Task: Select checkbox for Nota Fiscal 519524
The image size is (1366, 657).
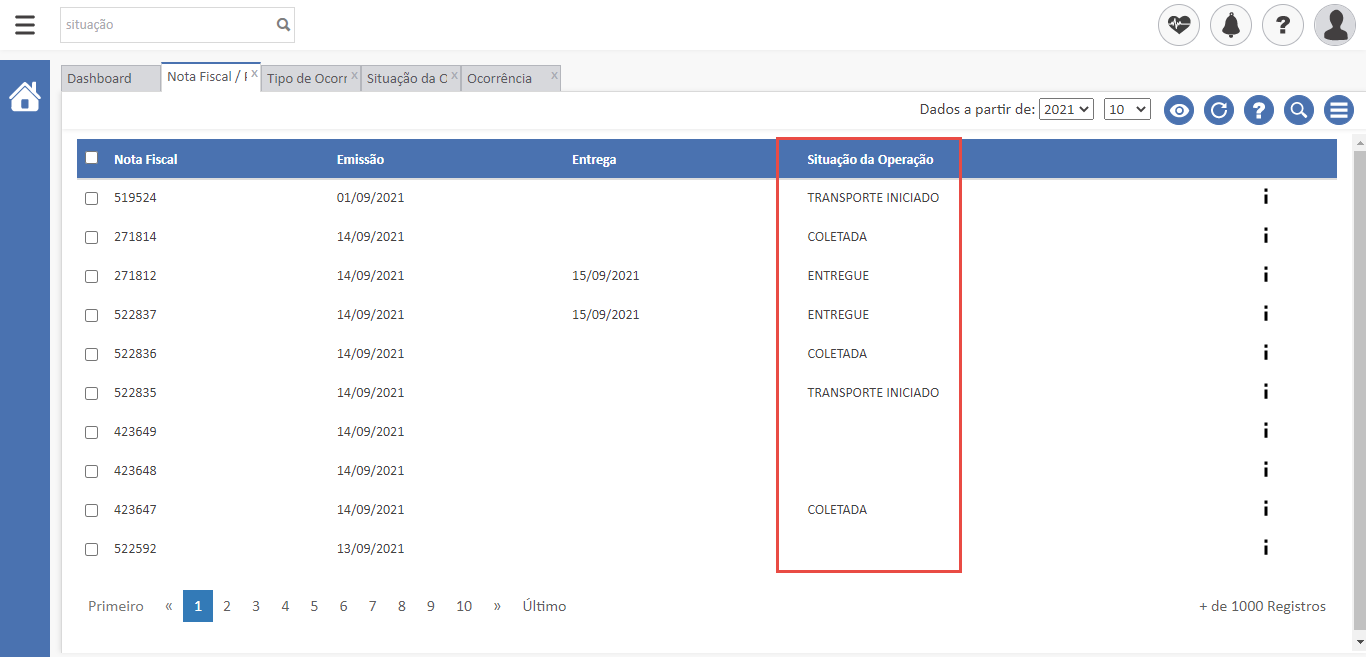Action: tap(92, 198)
